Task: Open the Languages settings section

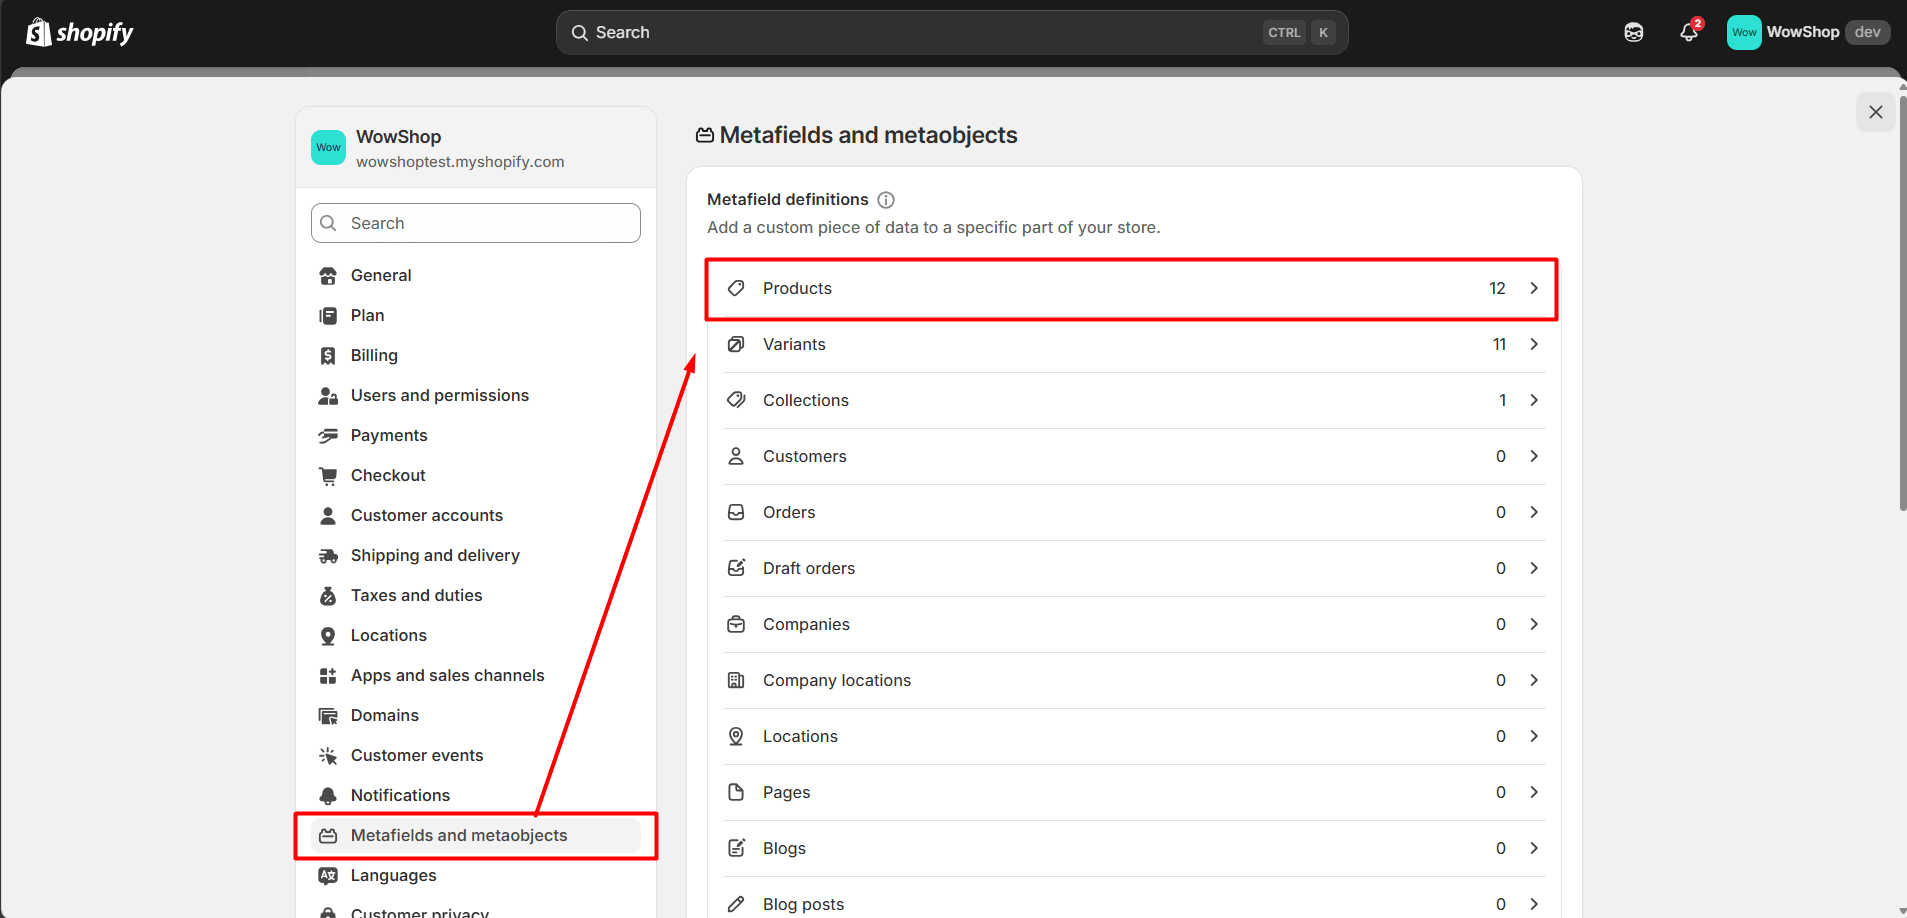Action: (x=393, y=876)
